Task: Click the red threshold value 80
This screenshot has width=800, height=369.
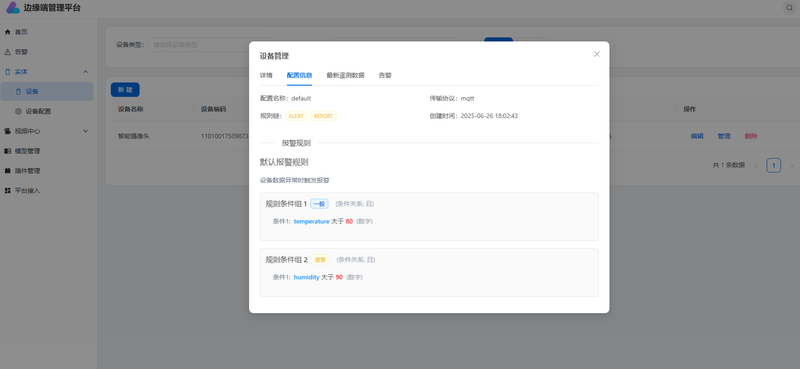Action: pyautogui.click(x=349, y=222)
